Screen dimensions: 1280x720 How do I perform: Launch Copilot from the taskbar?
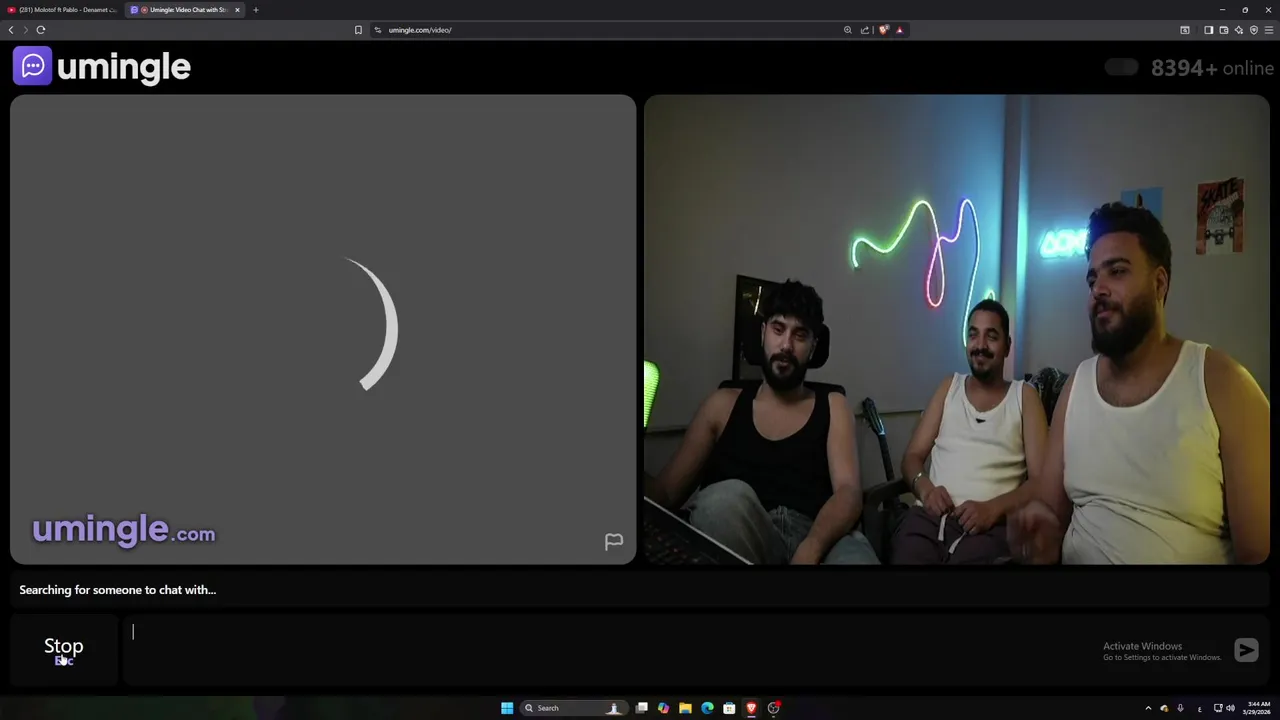663,708
